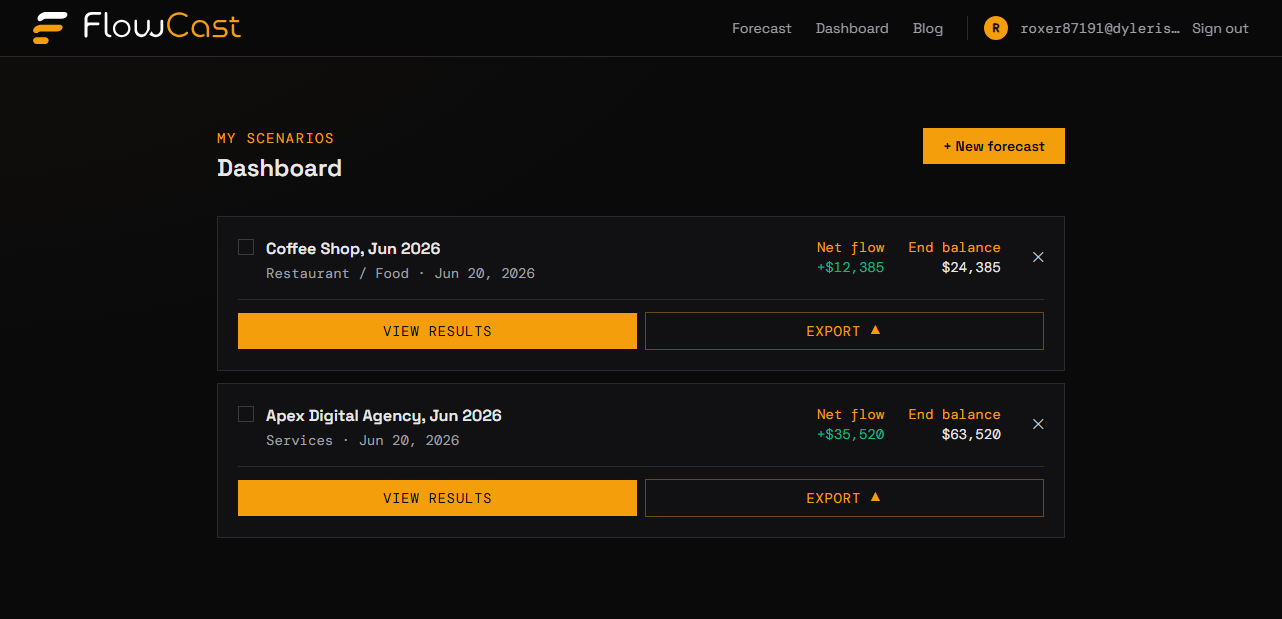Screen dimensions: 1282x619
Task: Open the roxer87191 account email link
Action: 1100,28
